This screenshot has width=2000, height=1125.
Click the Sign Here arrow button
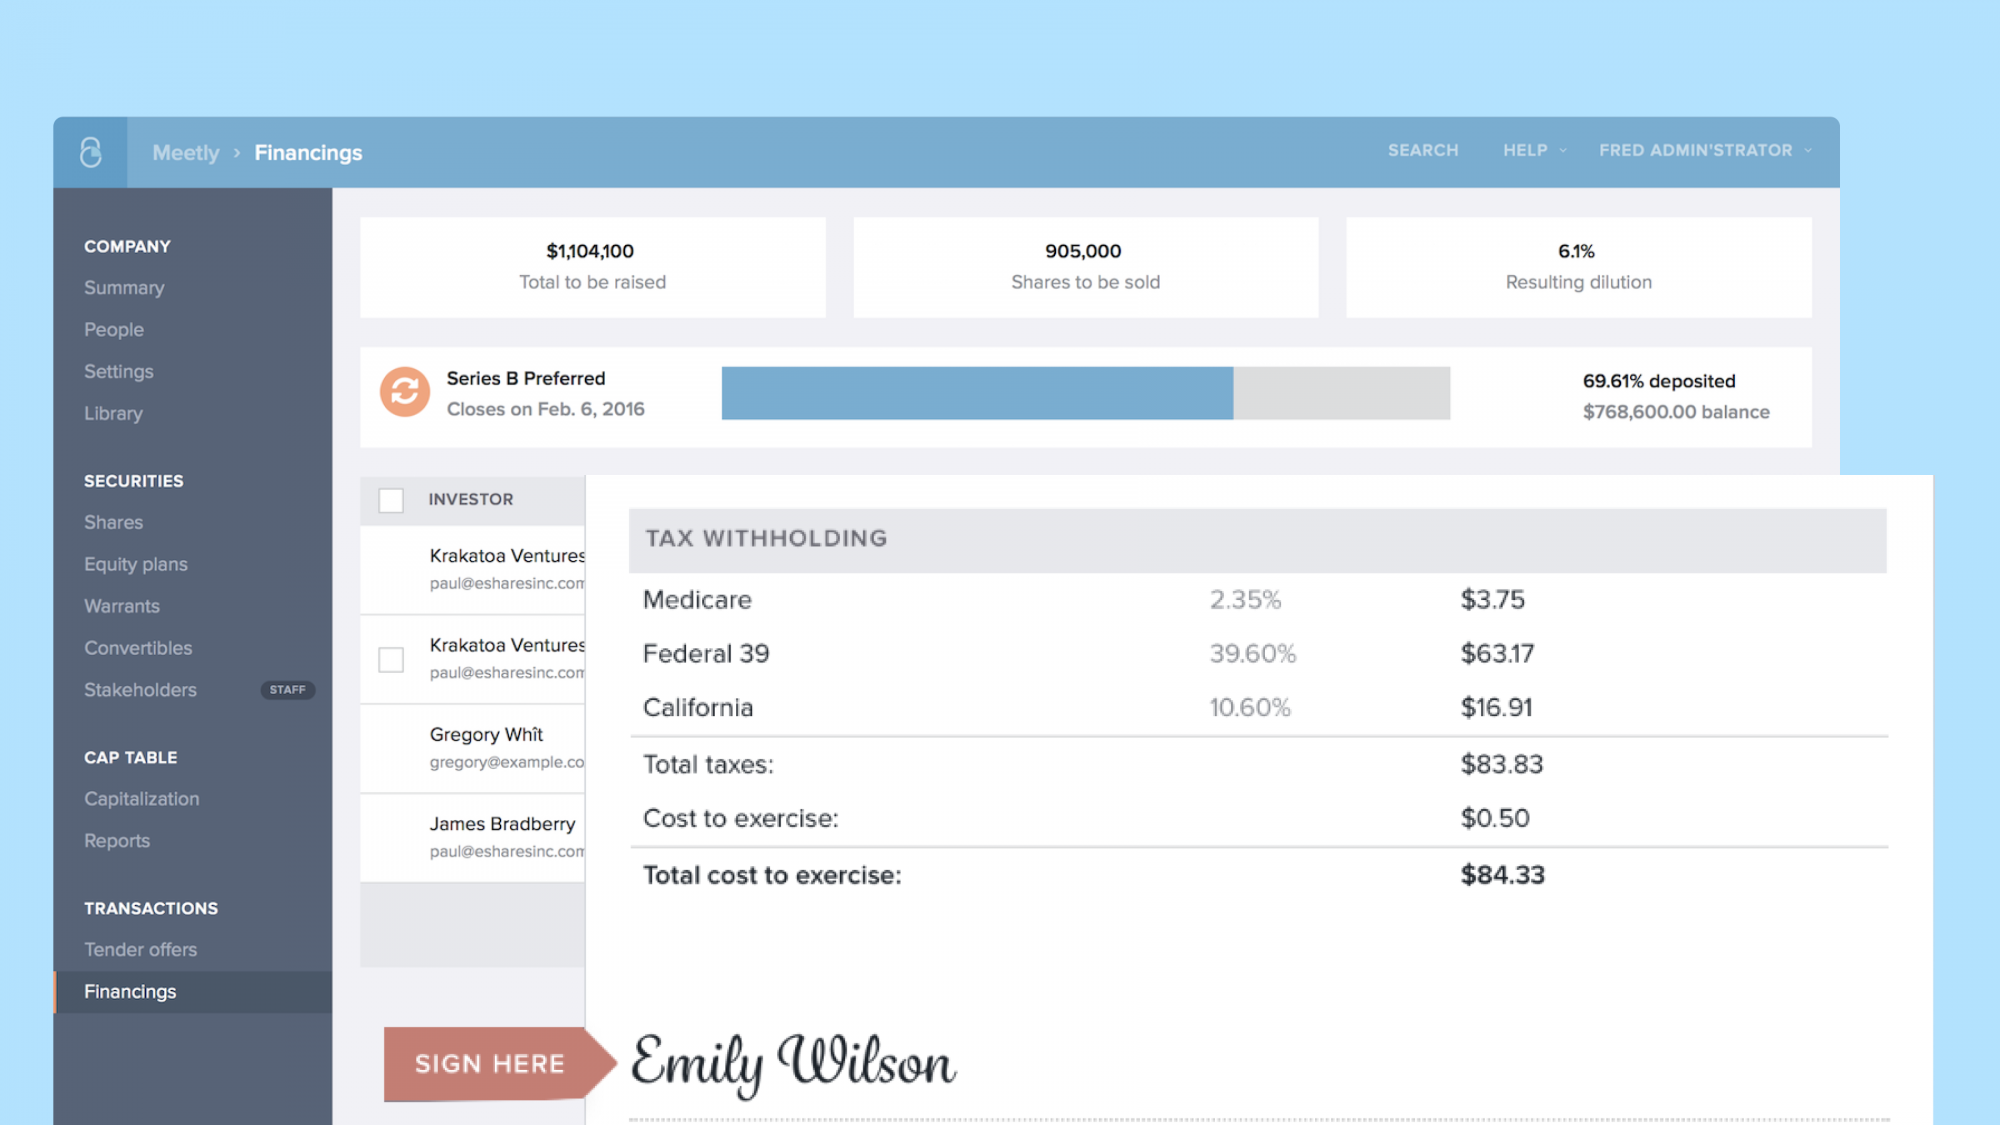(491, 1063)
